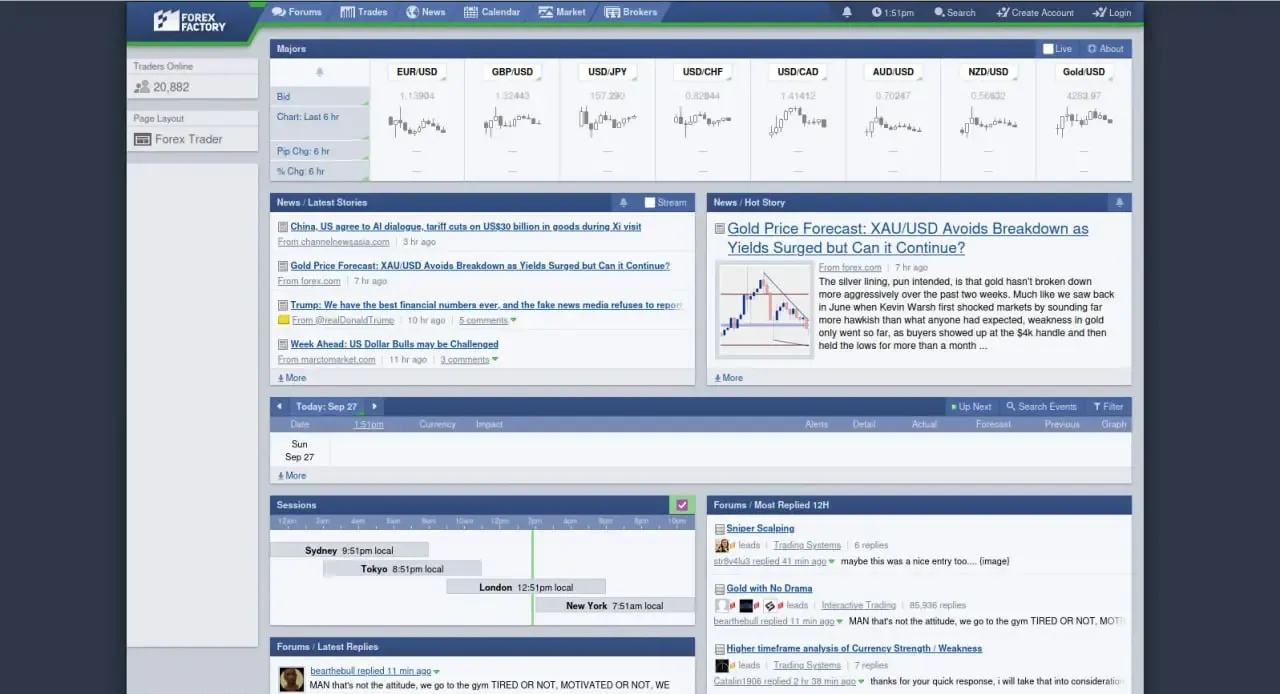Click the Create Account link
Screen dimensions: 1280x694
click(x=1035, y=12)
